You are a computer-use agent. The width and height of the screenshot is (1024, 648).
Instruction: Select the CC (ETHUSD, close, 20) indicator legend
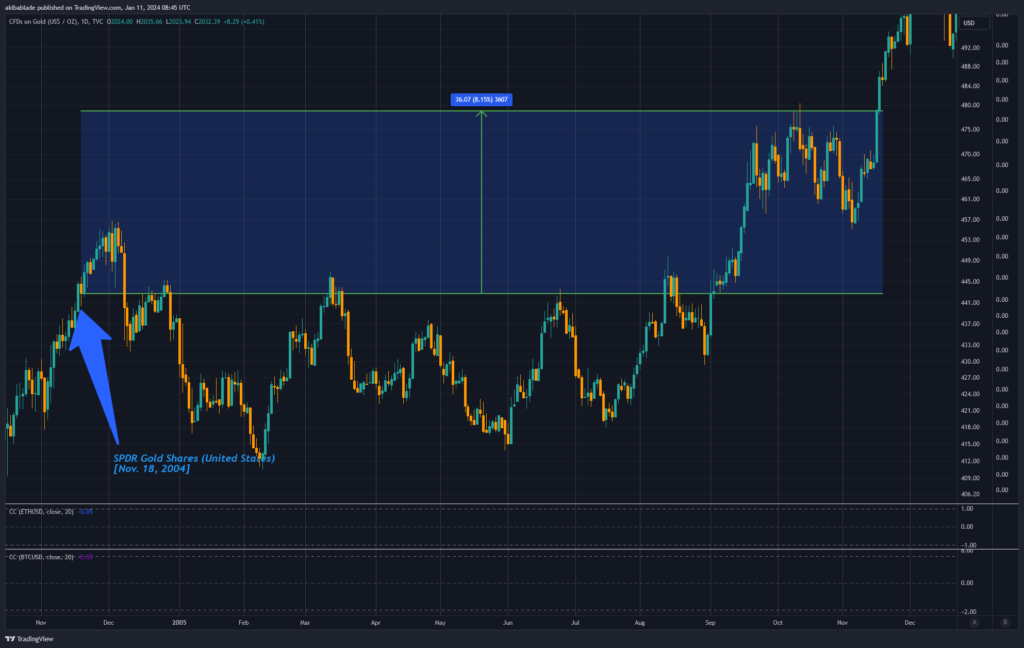click(x=50, y=512)
